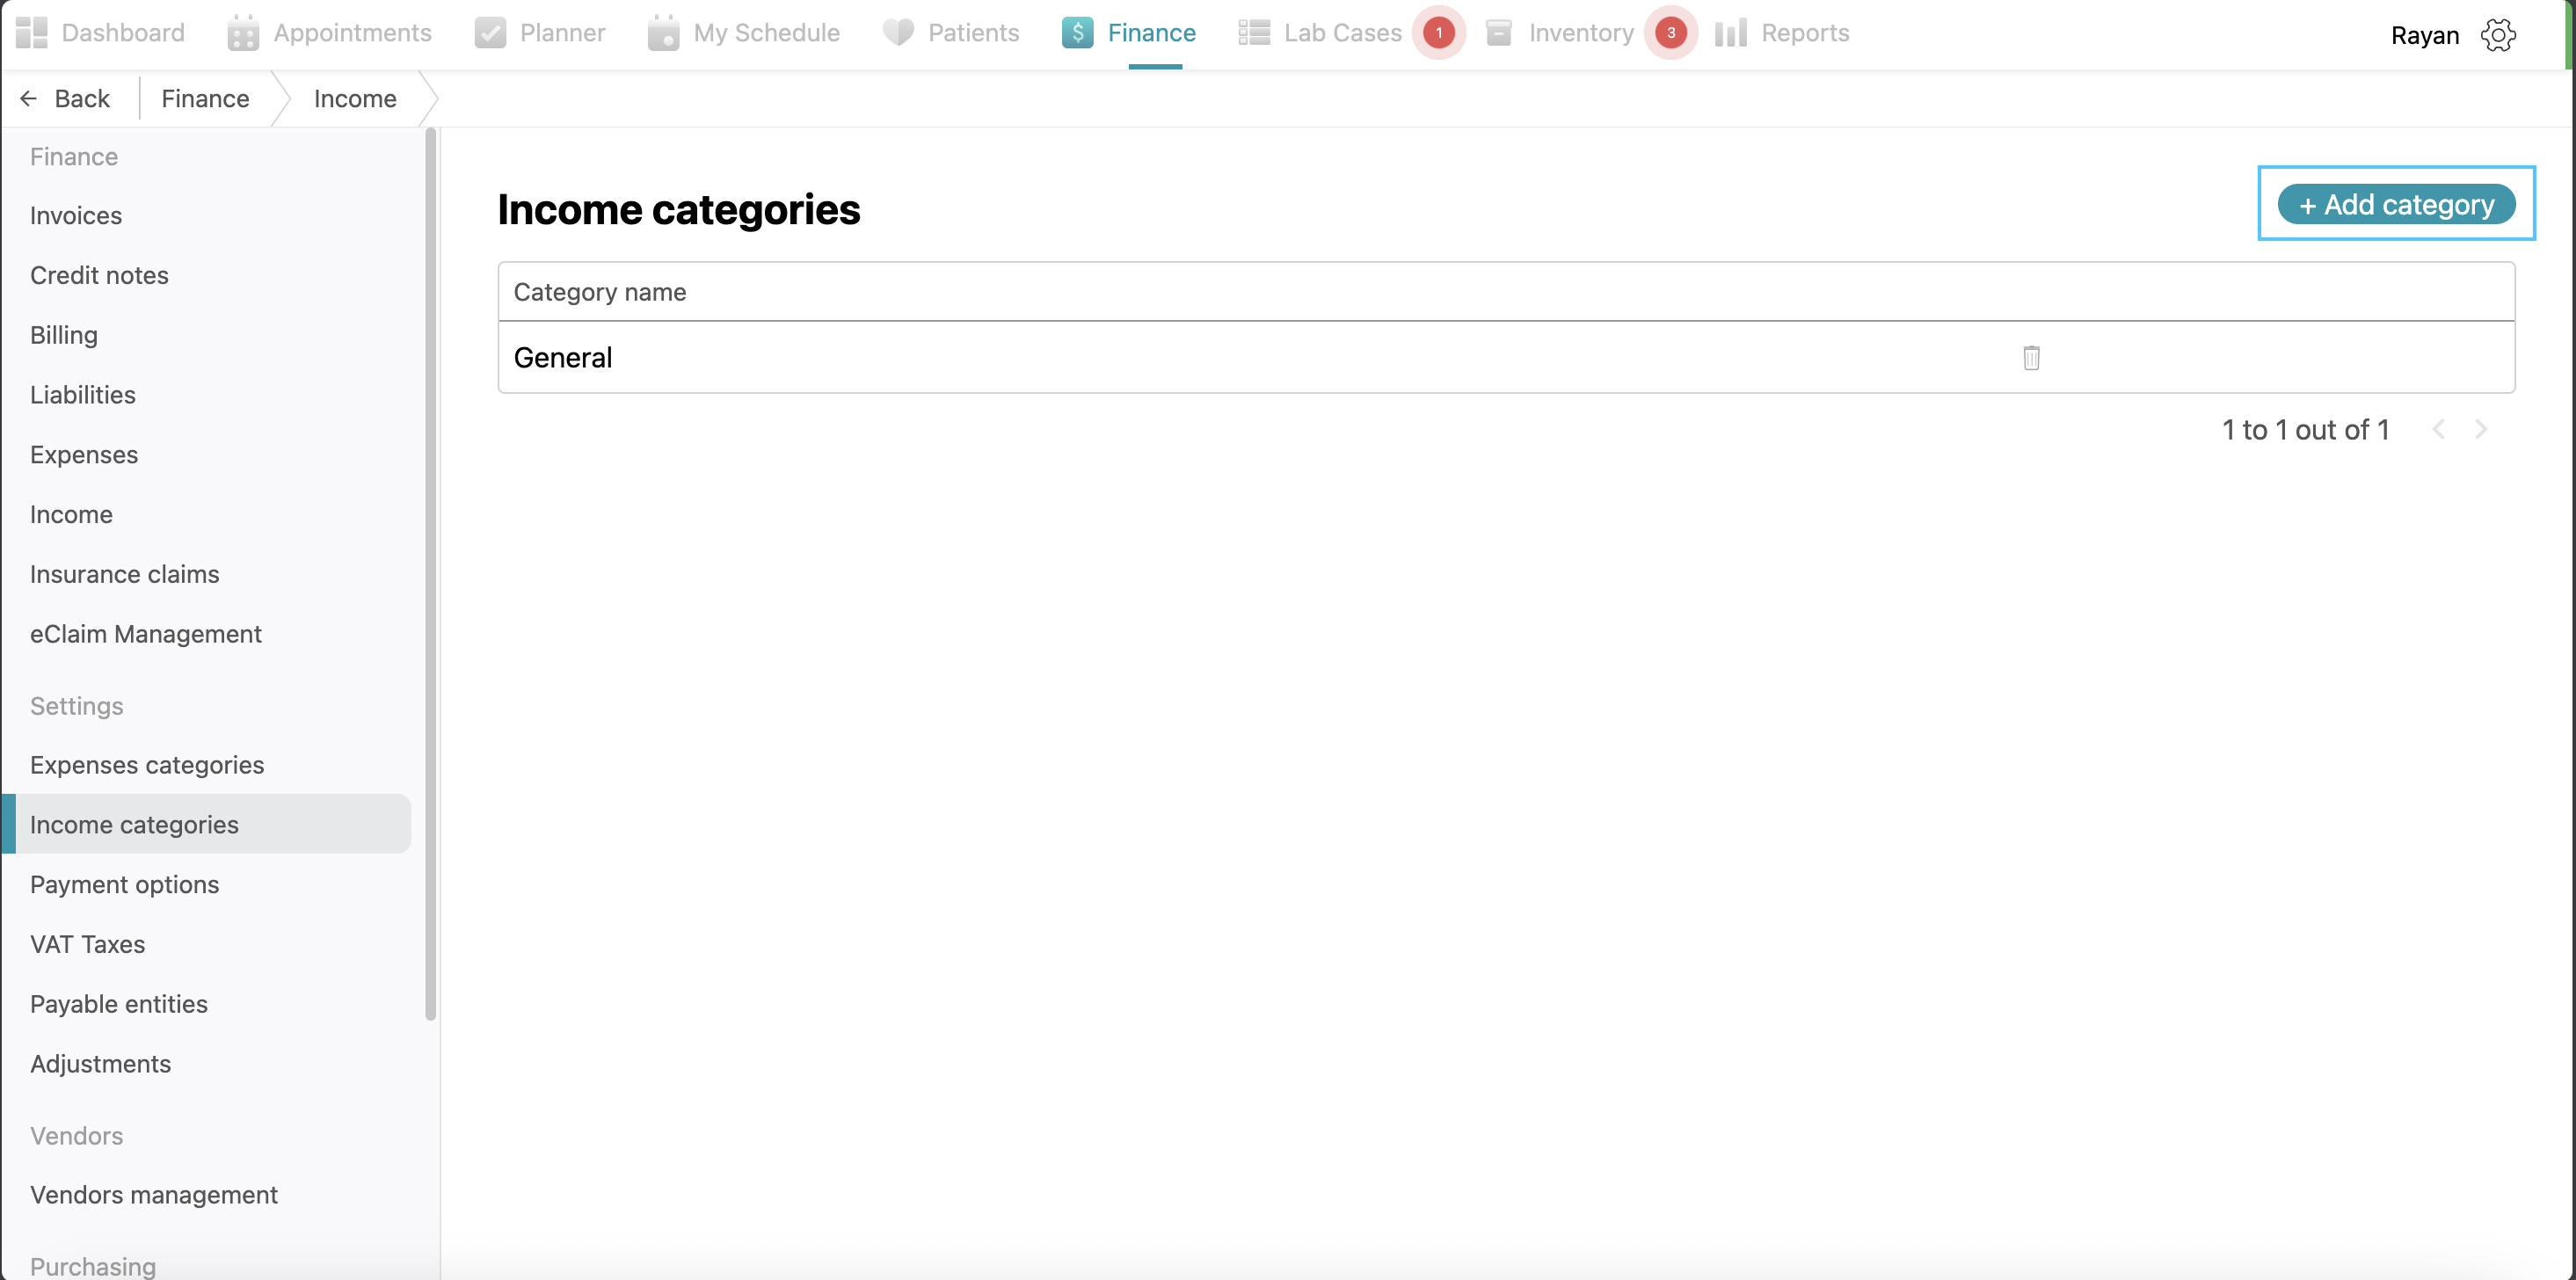This screenshot has height=1280, width=2576.
Task: Click the Finance breadcrumb
Action: pos(205,99)
